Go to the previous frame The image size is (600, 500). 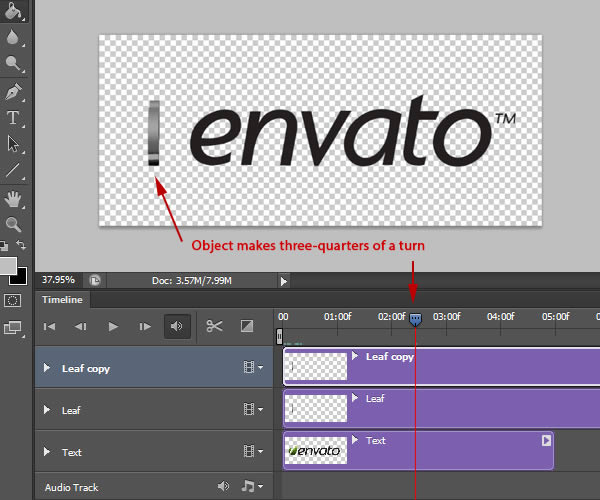[x=80, y=327]
